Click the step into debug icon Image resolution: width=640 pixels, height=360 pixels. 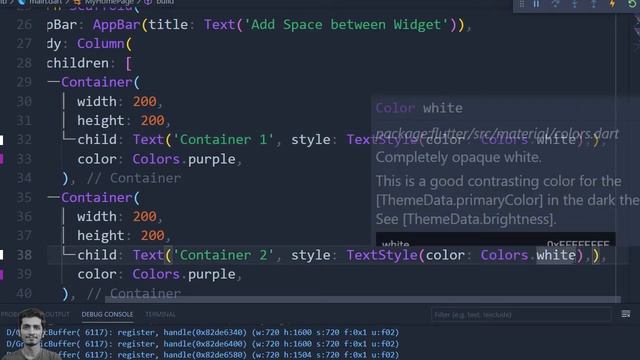[x=575, y=4]
